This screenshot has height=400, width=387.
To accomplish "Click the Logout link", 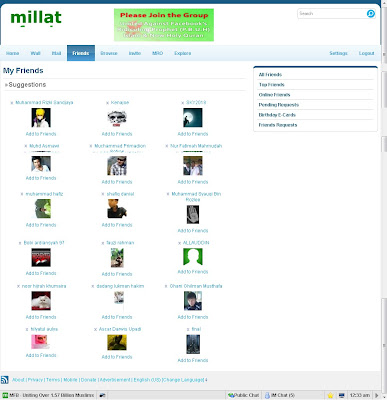I will click(x=366, y=53).
